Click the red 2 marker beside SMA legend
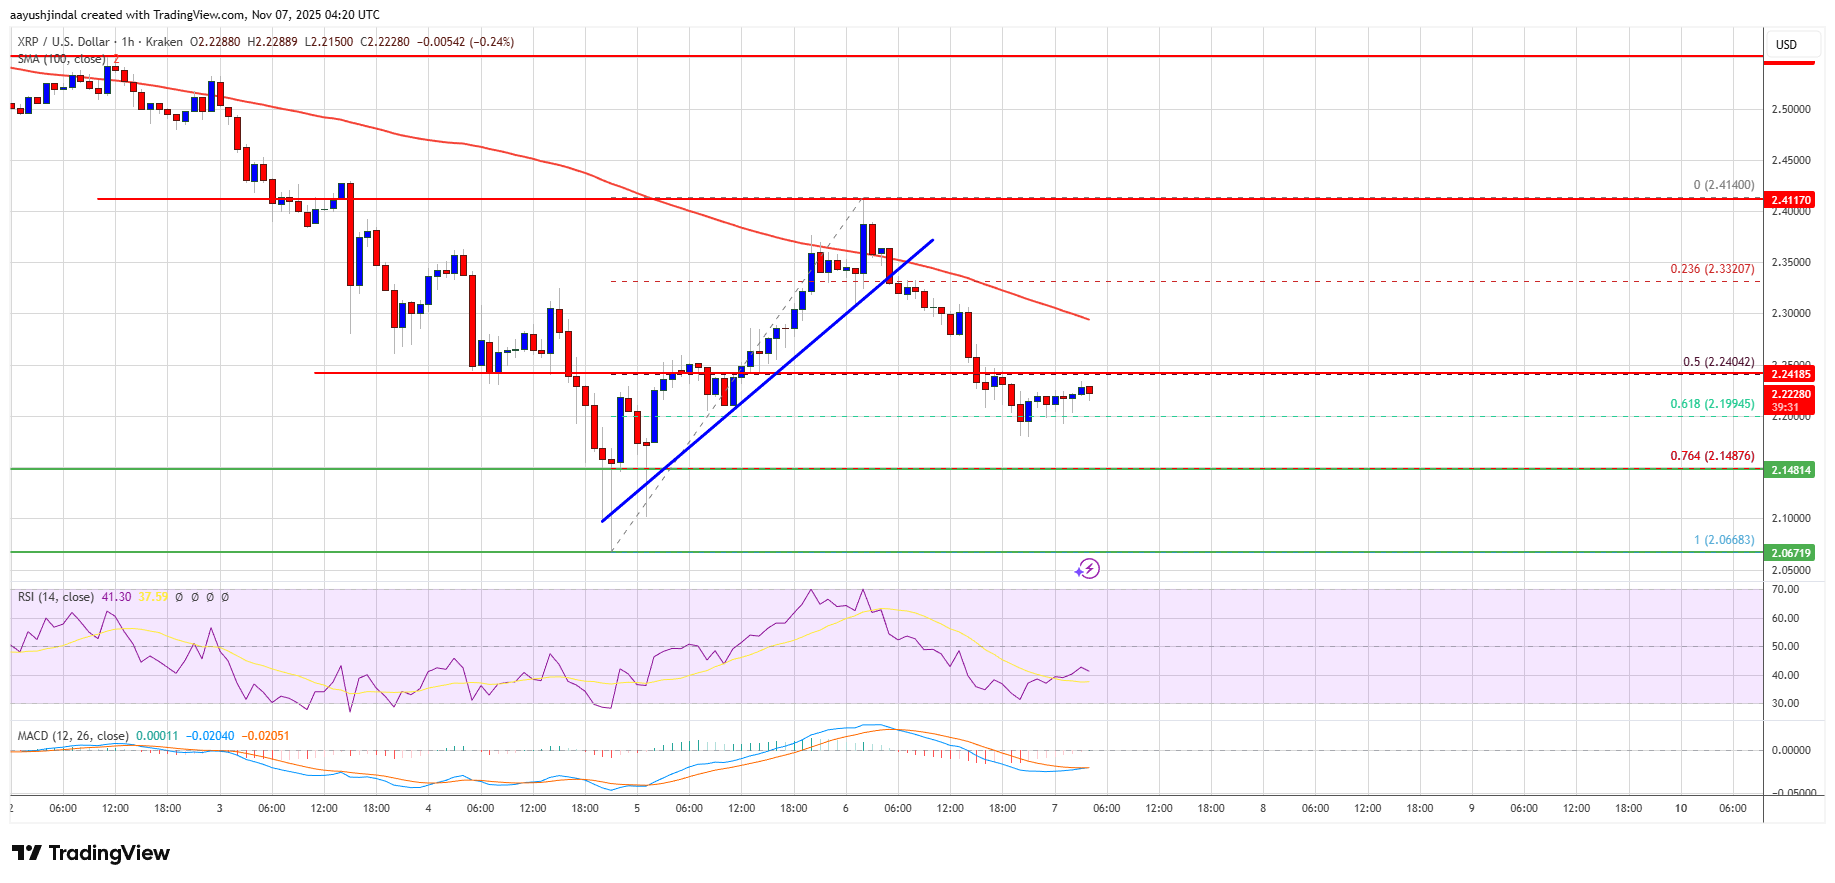The width and height of the screenshot is (1835, 883). (116, 59)
